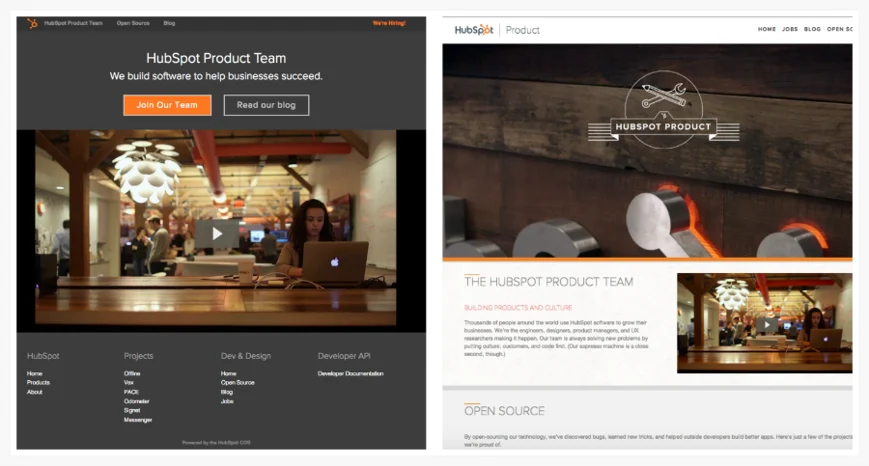The image size is (869, 466).
Task: Click the HubSpot sprocket logo icon
Action: pyautogui.click(x=33, y=23)
